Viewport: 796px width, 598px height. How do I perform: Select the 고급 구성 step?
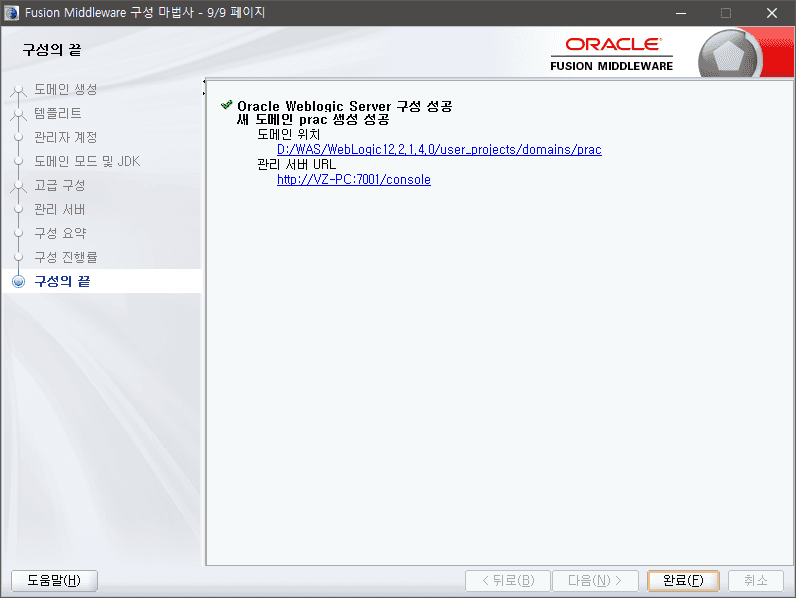coord(59,185)
